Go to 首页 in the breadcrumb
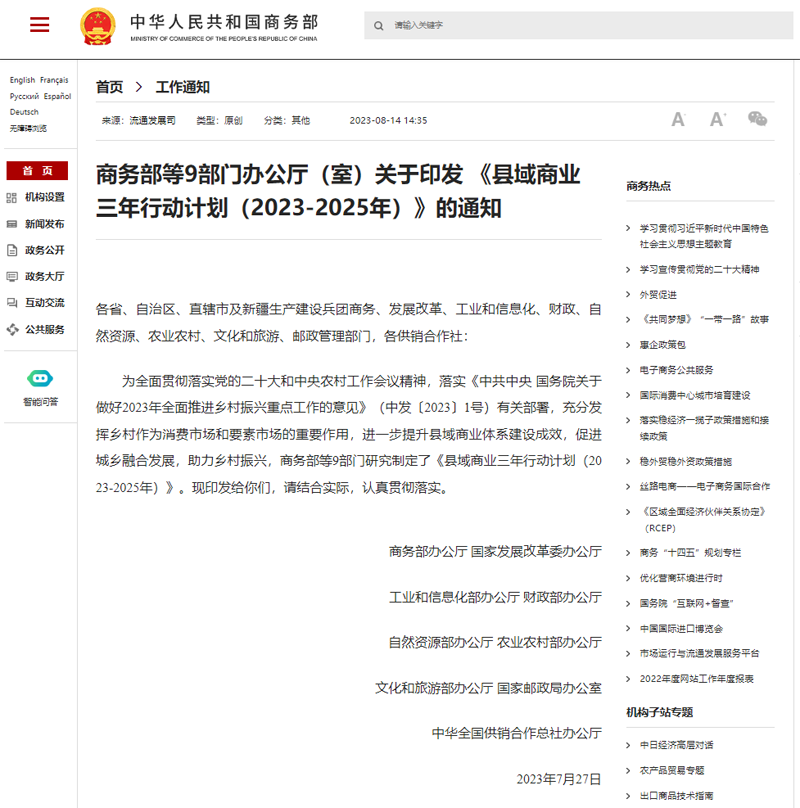800x808 pixels. coord(109,87)
